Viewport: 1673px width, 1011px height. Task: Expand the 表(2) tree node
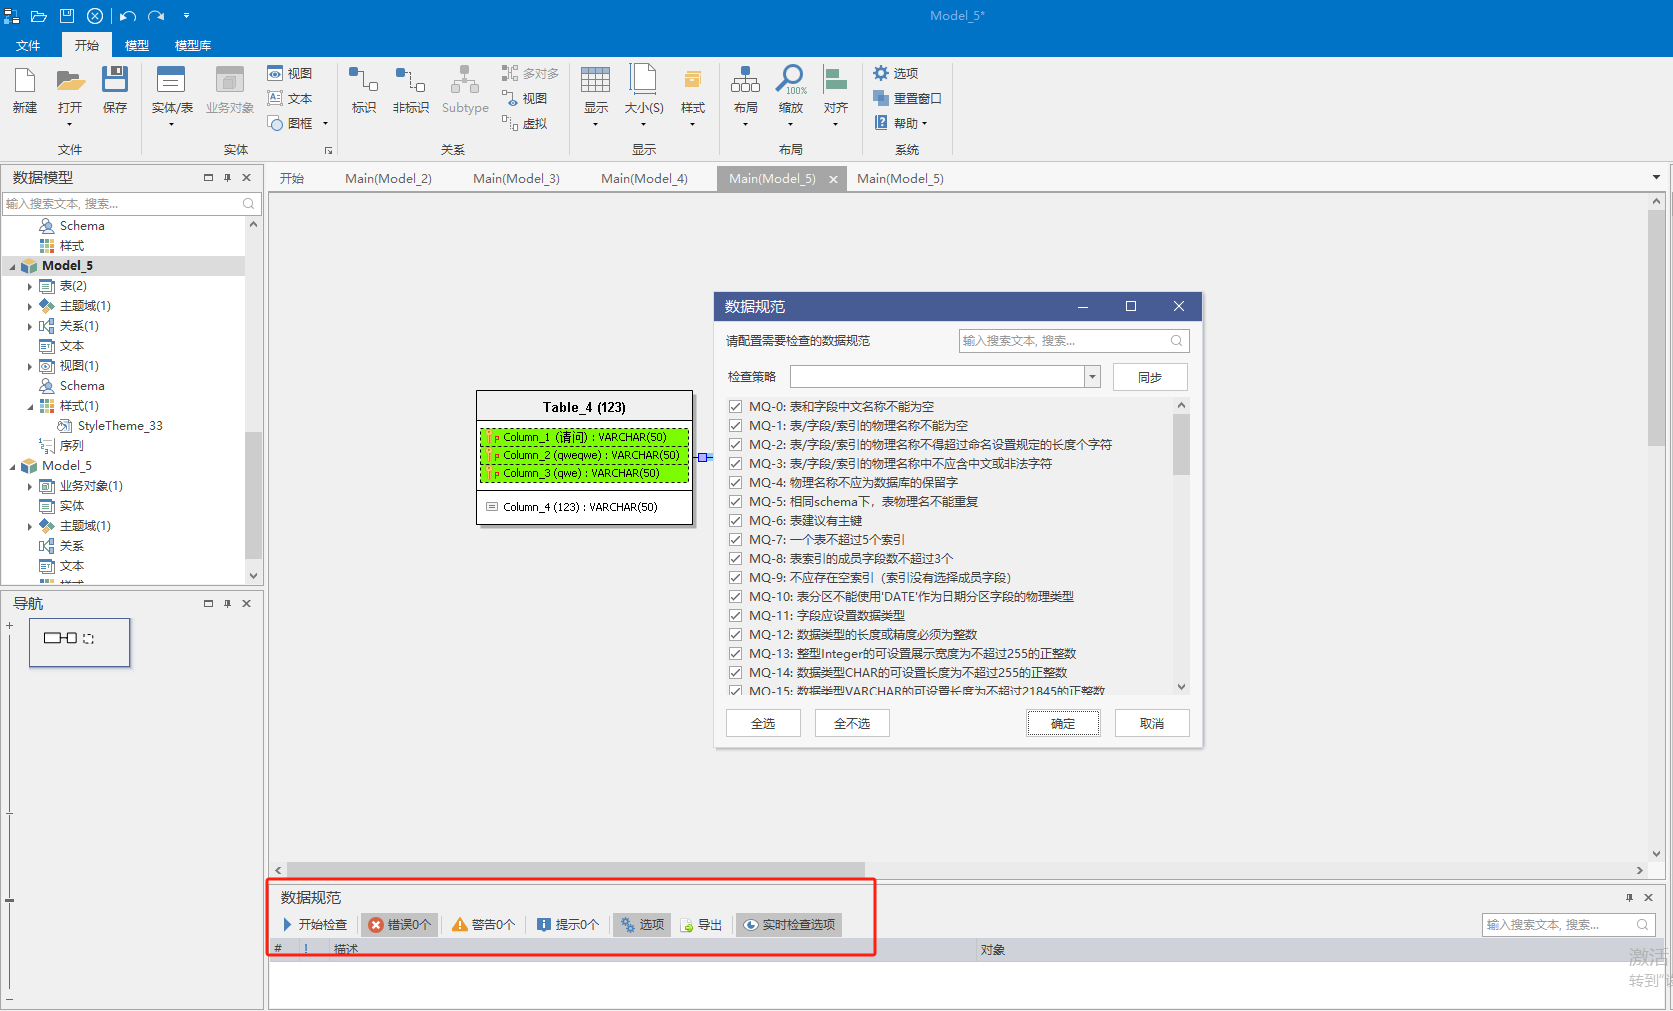click(x=30, y=286)
